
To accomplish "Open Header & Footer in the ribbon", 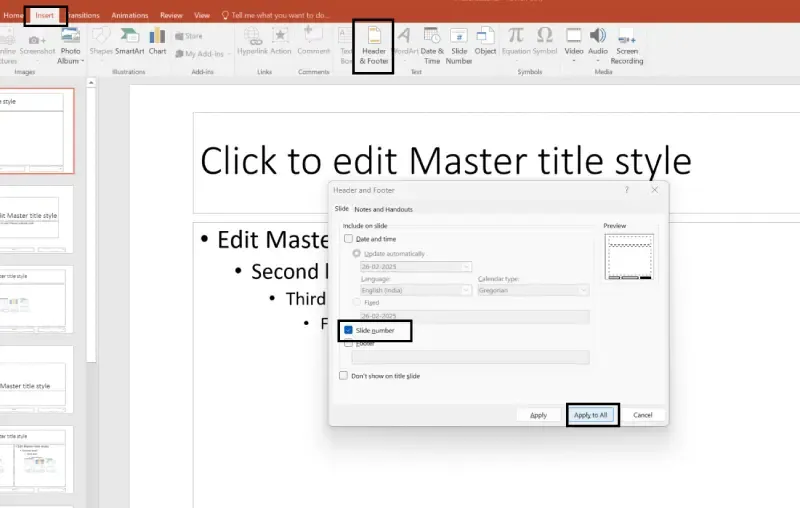I will (373, 46).
